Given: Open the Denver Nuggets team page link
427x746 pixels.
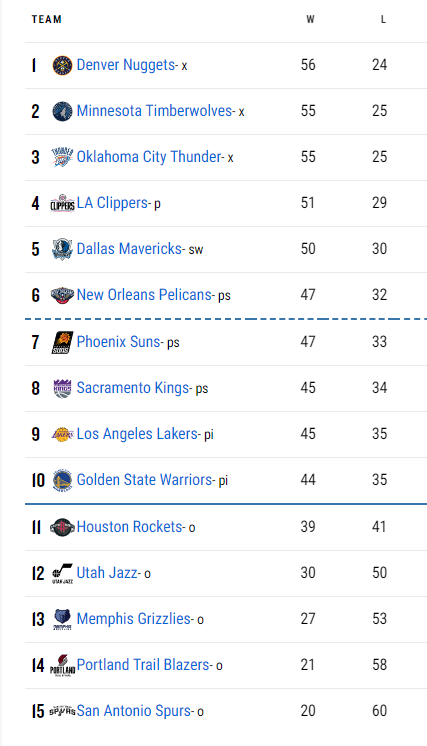Looking at the screenshot, I should click(x=126, y=65).
